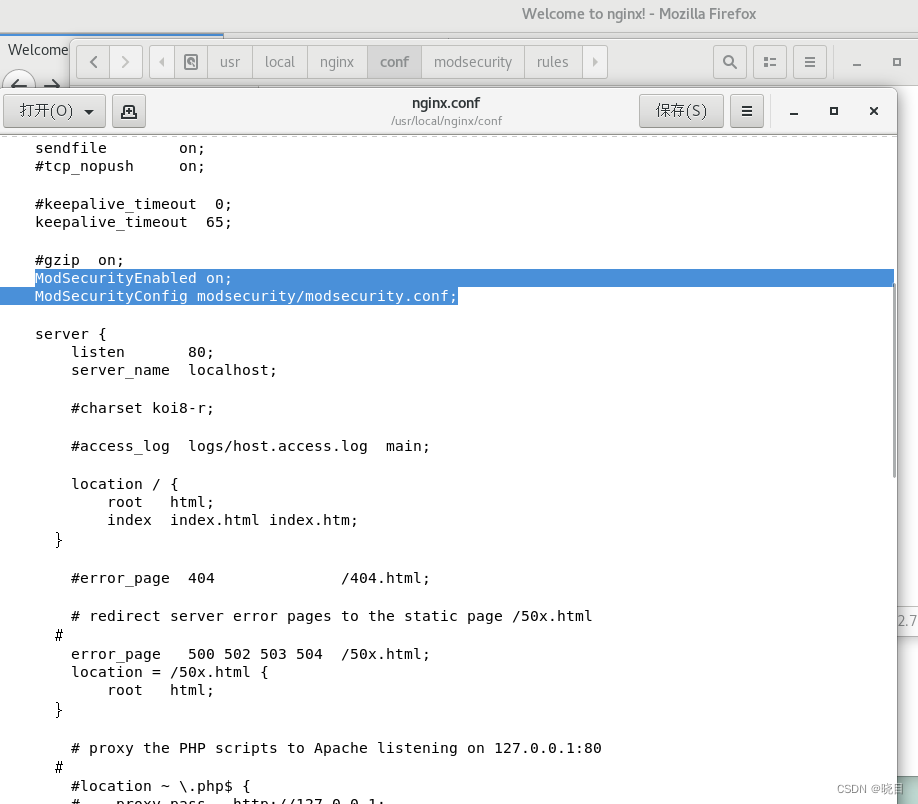This screenshot has width=918, height=804.
Task: Switch to list view in the file manager
Action: [x=769, y=61]
